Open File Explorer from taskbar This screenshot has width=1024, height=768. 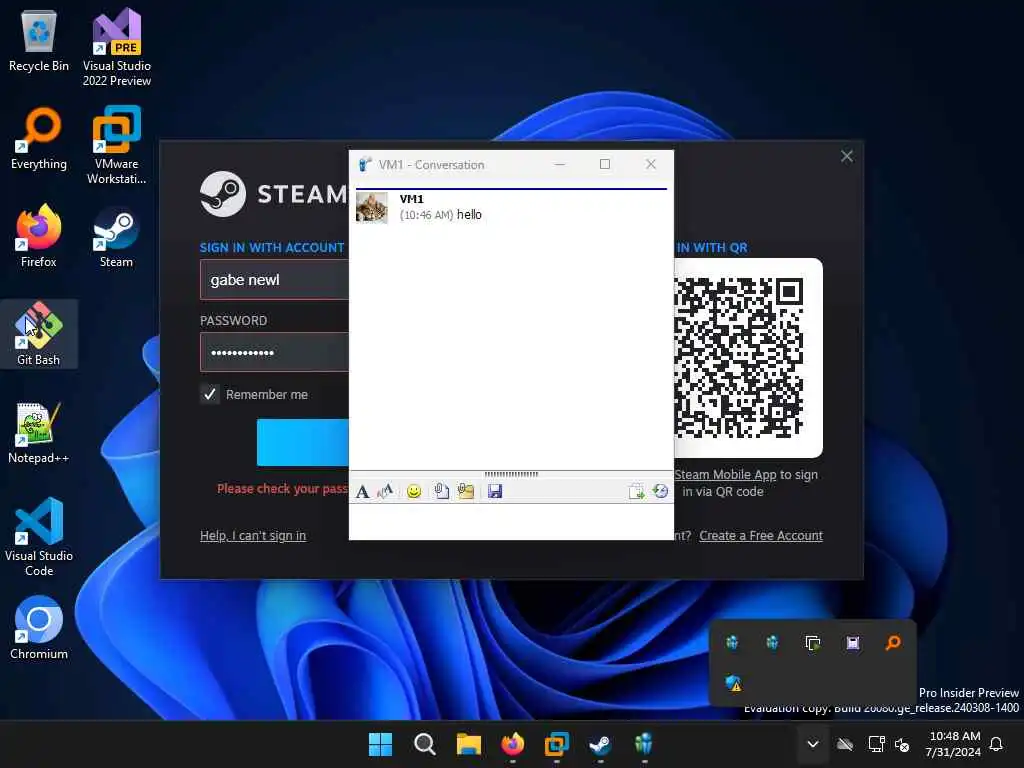click(468, 744)
